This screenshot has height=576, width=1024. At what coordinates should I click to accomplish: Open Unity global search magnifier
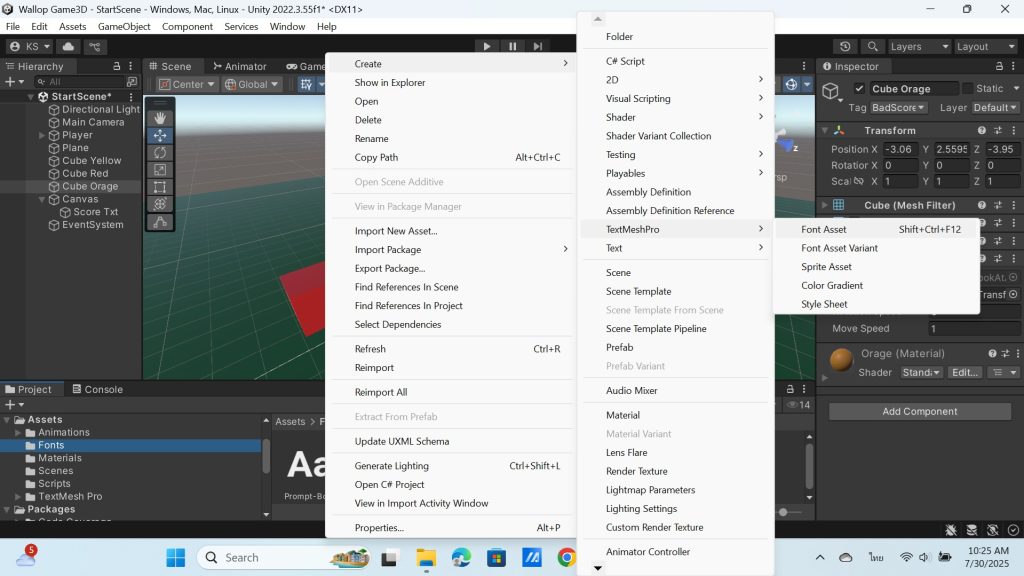coord(872,46)
